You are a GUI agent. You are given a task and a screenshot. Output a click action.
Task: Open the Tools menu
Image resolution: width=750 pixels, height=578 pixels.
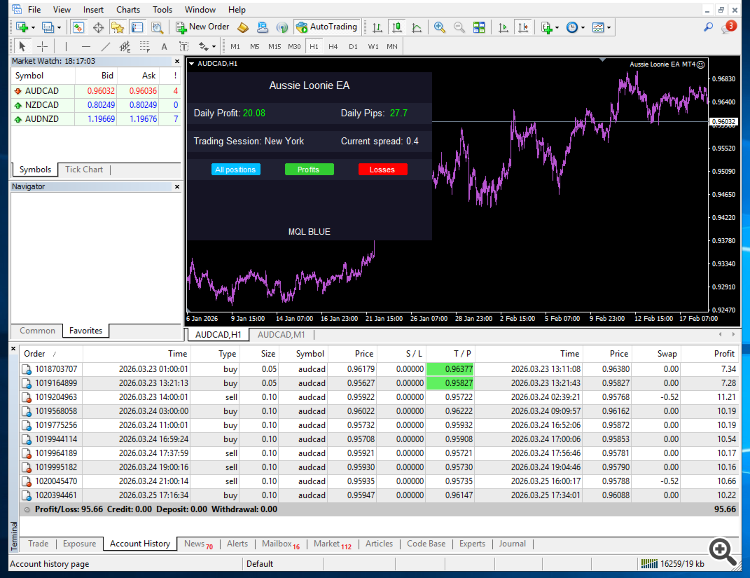pos(162,10)
